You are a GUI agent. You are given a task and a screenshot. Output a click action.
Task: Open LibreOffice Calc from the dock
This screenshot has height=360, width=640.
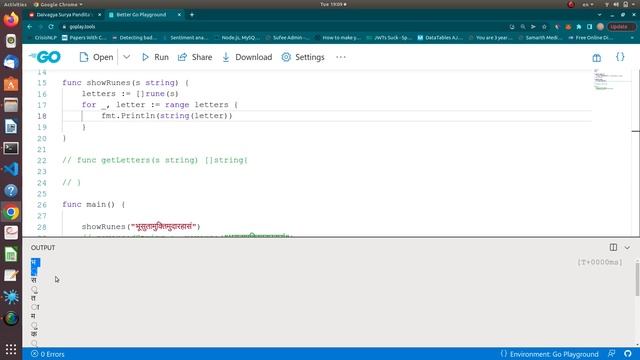pyautogui.click(x=11, y=255)
